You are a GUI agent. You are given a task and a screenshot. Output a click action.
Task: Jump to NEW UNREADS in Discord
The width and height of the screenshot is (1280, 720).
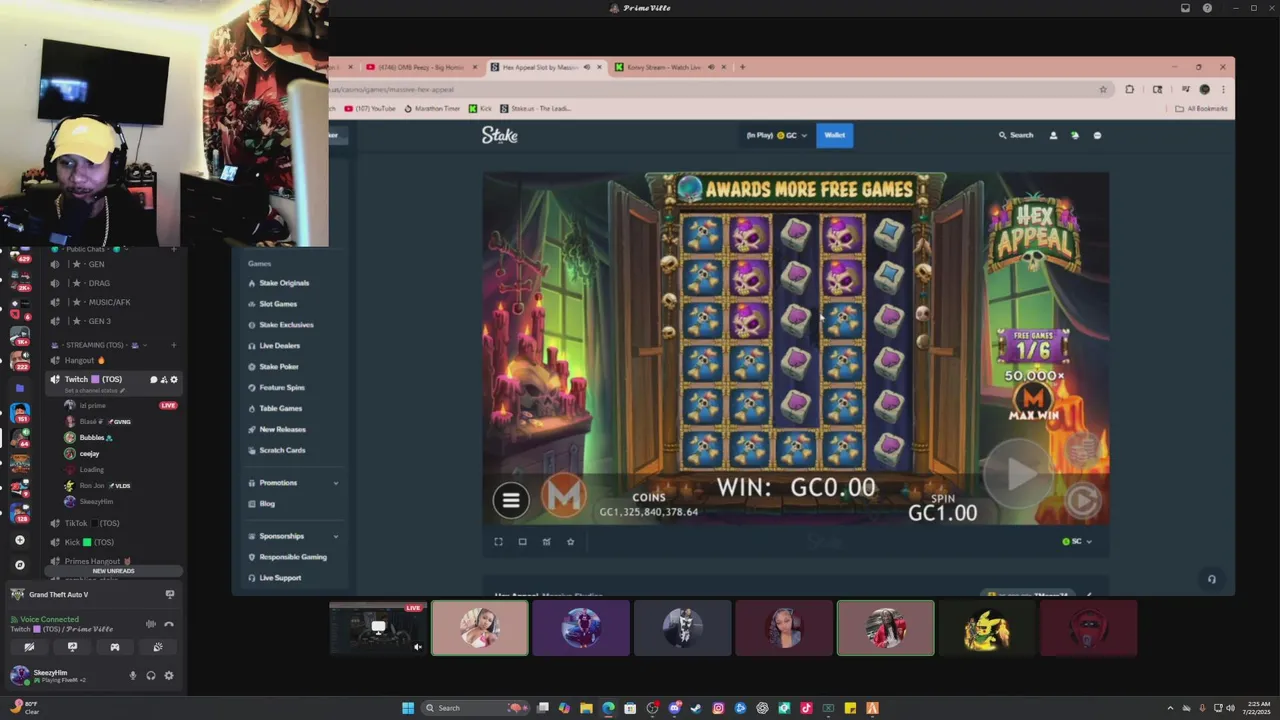pos(113,571)
